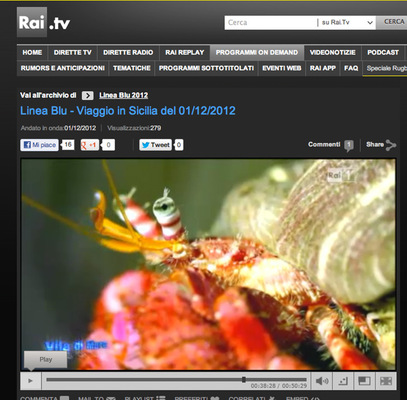Select the Rai Replay menu item

(185, 53)
